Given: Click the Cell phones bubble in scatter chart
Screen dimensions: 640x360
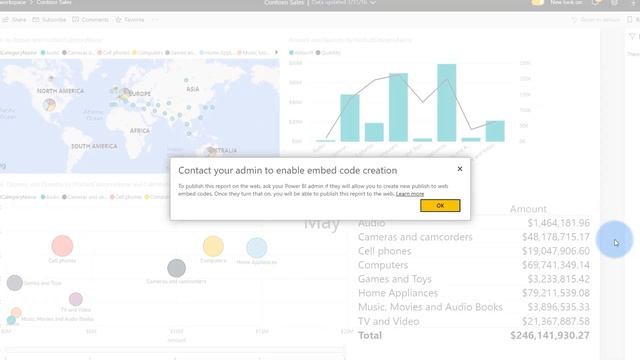Looking at the screenshot, I should click(62, 246).
